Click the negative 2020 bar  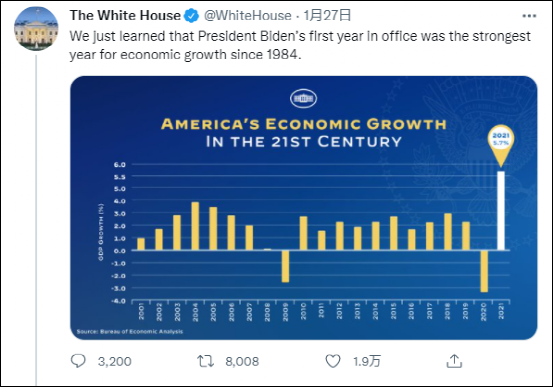point(484,271)
